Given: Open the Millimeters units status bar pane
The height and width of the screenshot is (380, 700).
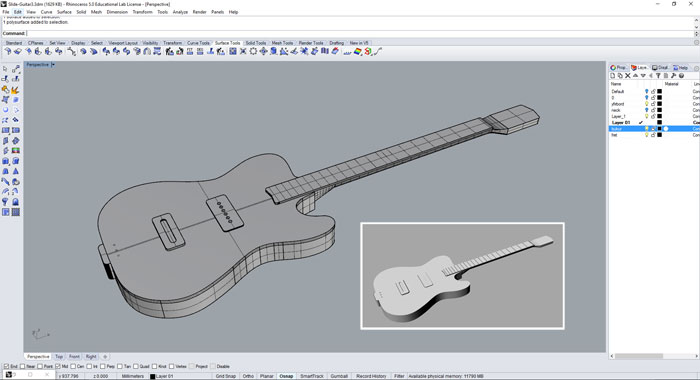Looking at the screenshot, I should pos(133,376).
